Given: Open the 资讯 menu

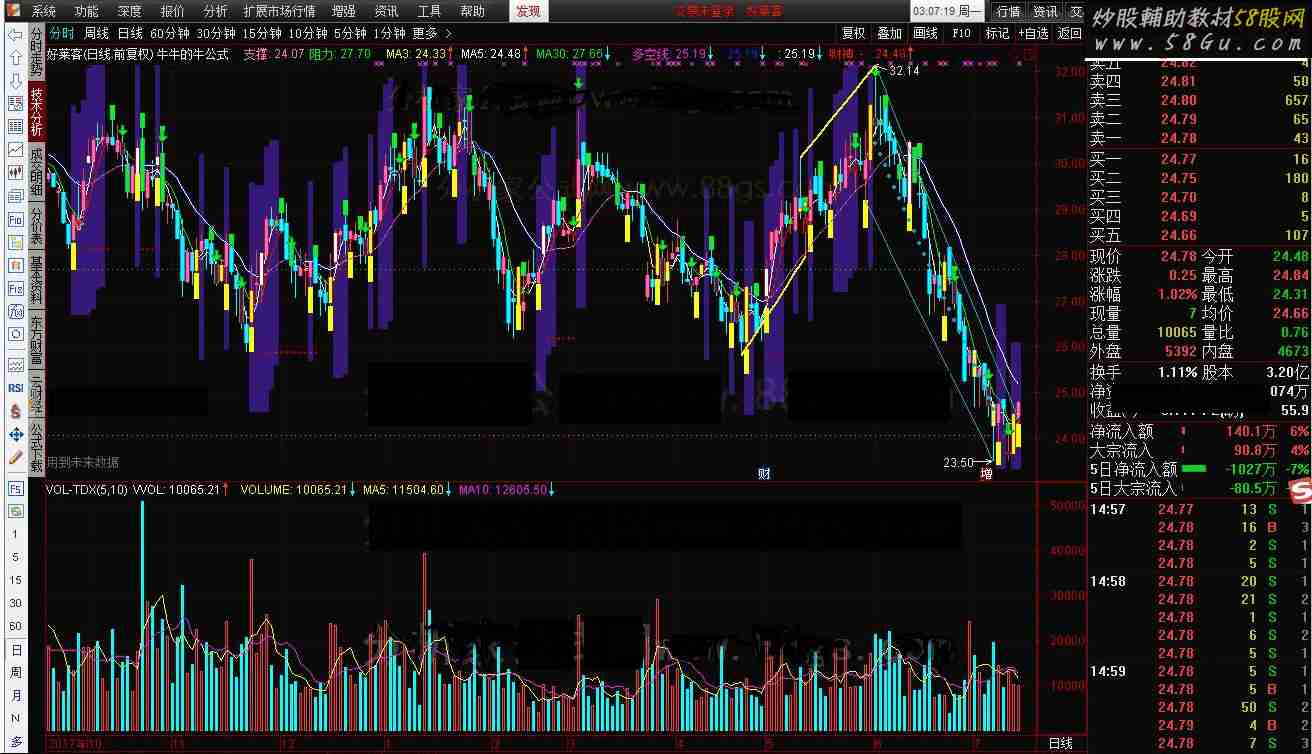Looking at the screenshot, I should 386,11.
